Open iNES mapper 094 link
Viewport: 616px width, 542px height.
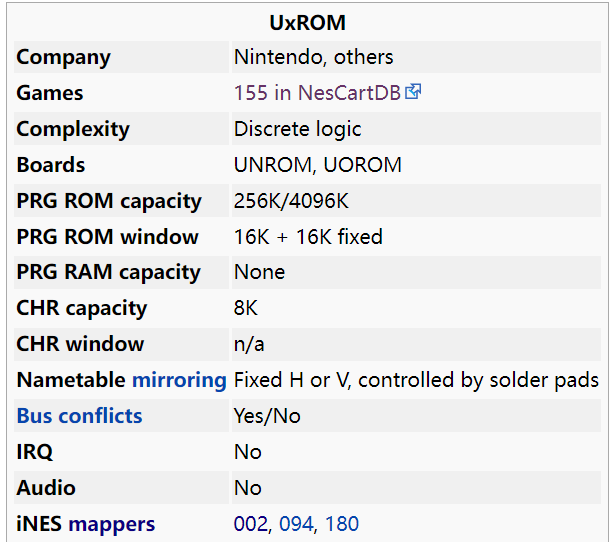[x=296, y=524]
